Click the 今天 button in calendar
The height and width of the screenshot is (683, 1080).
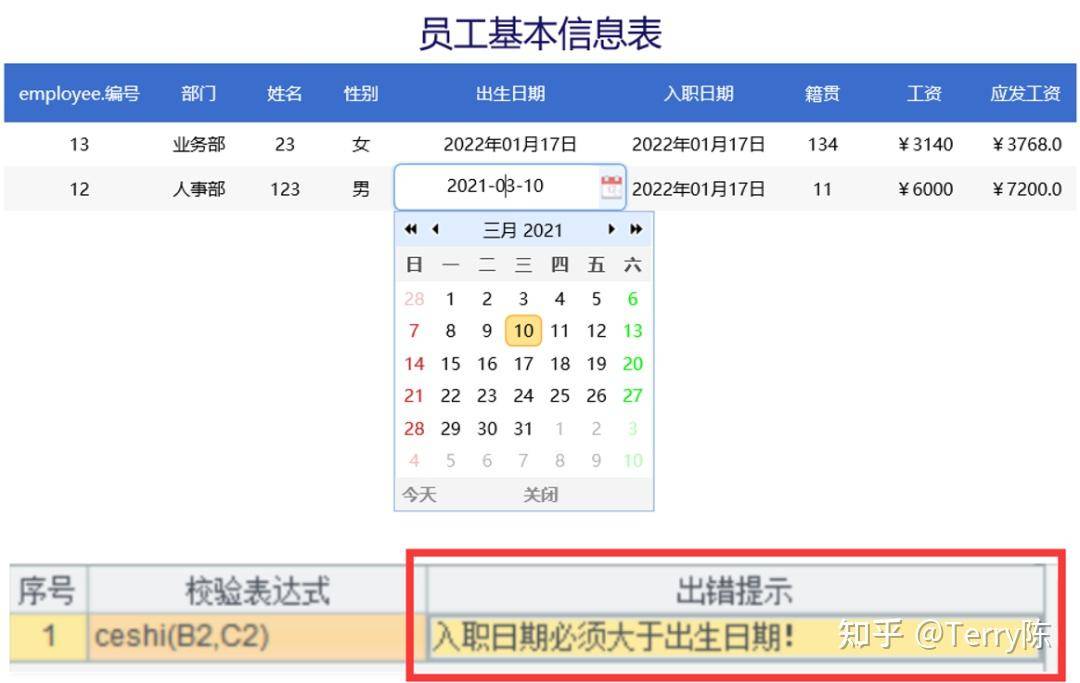coord(419,494)
